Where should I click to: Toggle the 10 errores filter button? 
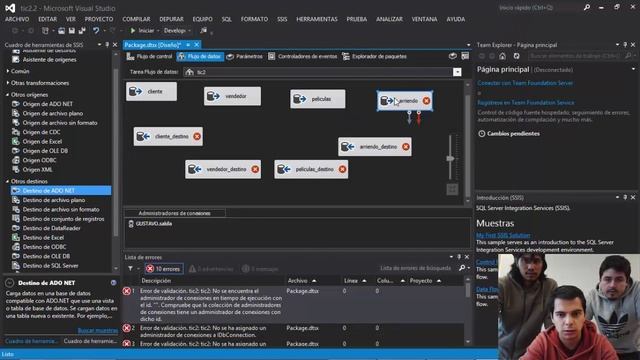164,269
